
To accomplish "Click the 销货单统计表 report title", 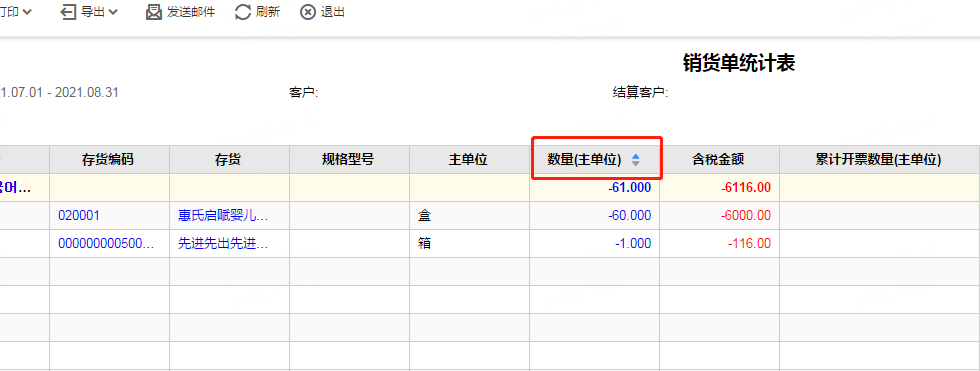I will click(739, 63).
